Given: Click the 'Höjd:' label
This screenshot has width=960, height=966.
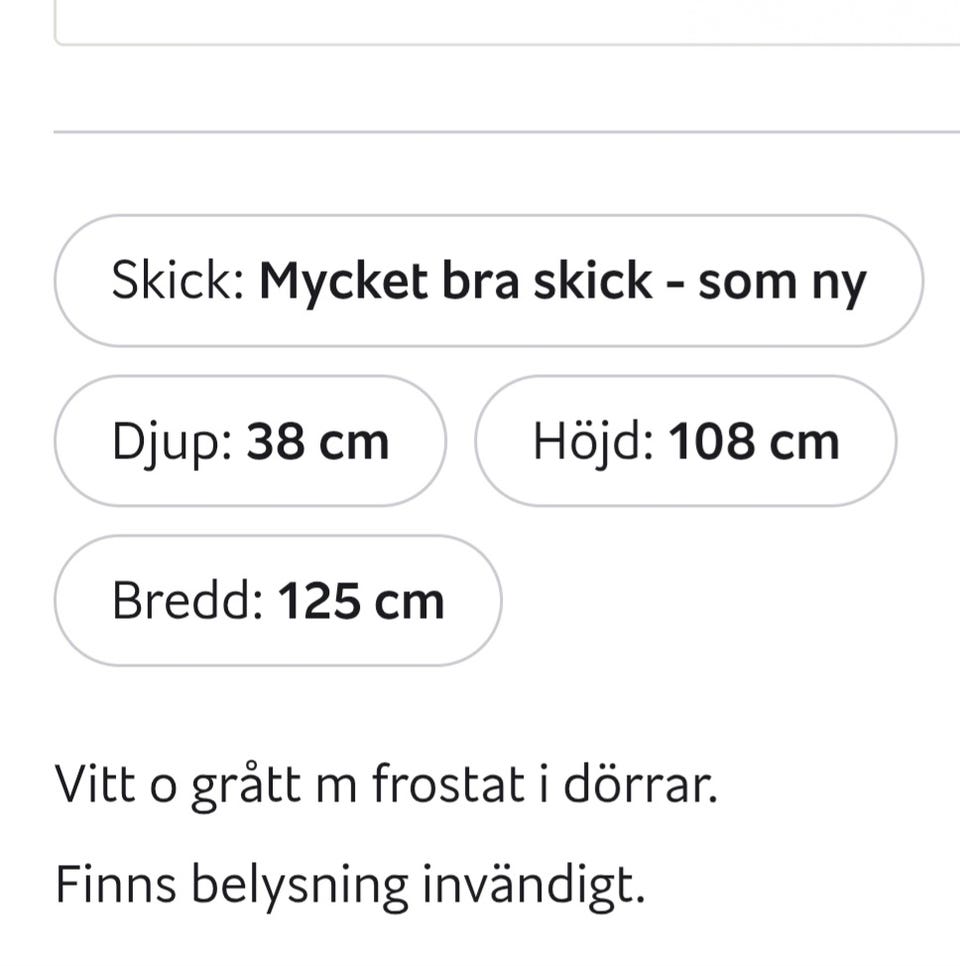Looking at the screenshot, I should [594, 441].
